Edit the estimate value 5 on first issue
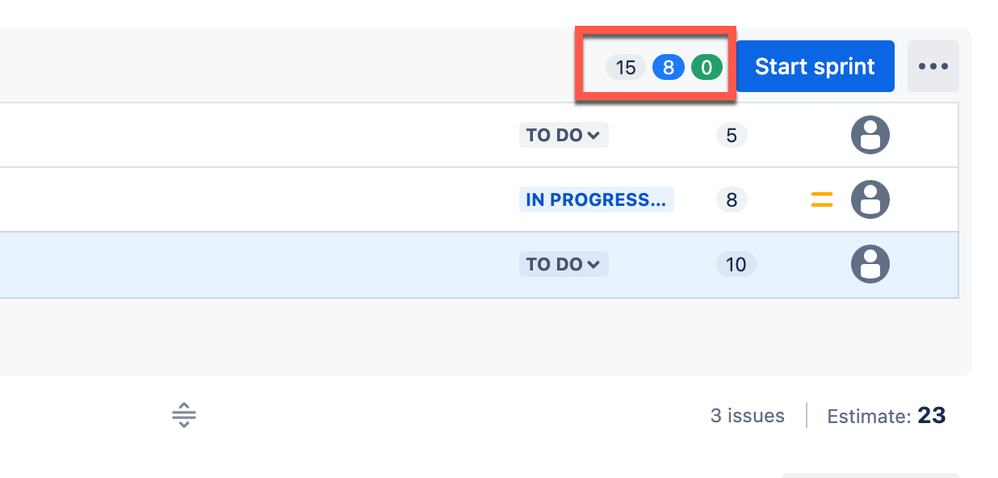This screenshot has height=478, width=998. click(731, 135)
